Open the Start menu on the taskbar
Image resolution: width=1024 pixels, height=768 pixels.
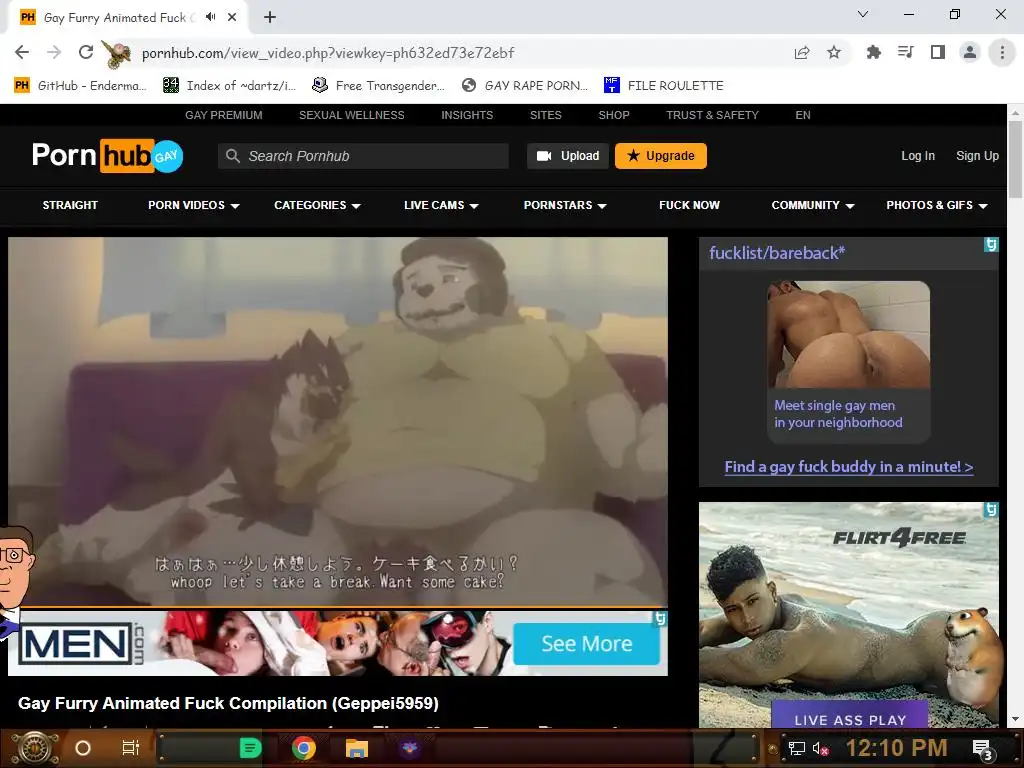pyautogui.click(x=36, y=748)
